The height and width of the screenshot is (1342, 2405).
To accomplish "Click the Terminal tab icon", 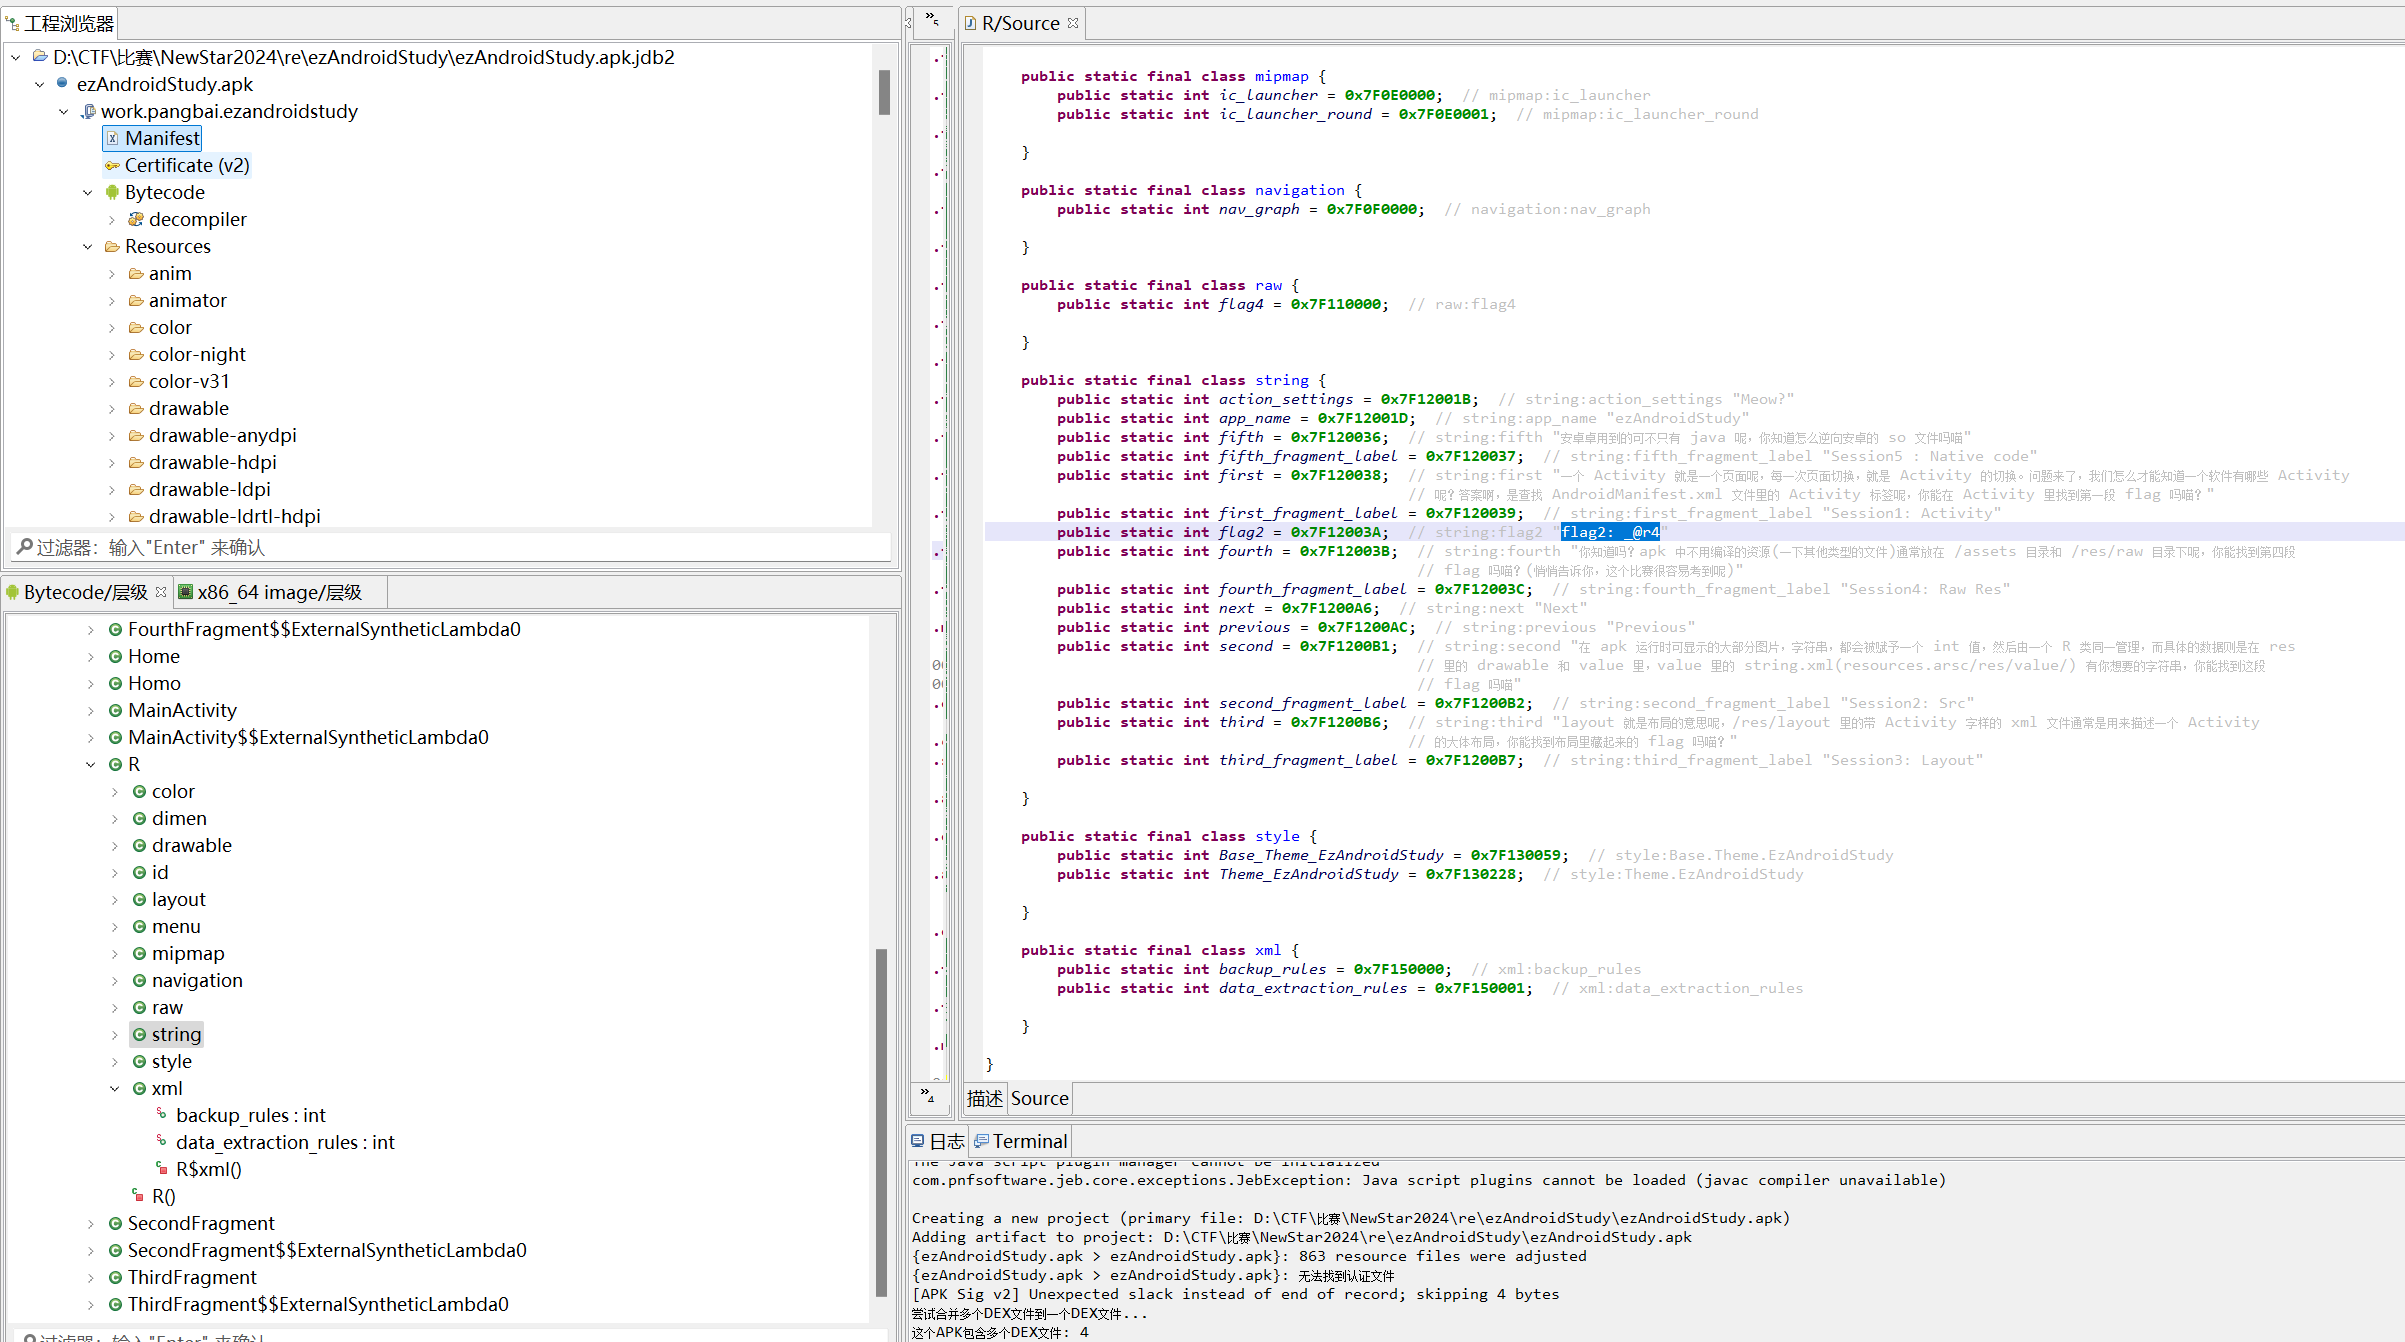I will [x=981, y=1141].
